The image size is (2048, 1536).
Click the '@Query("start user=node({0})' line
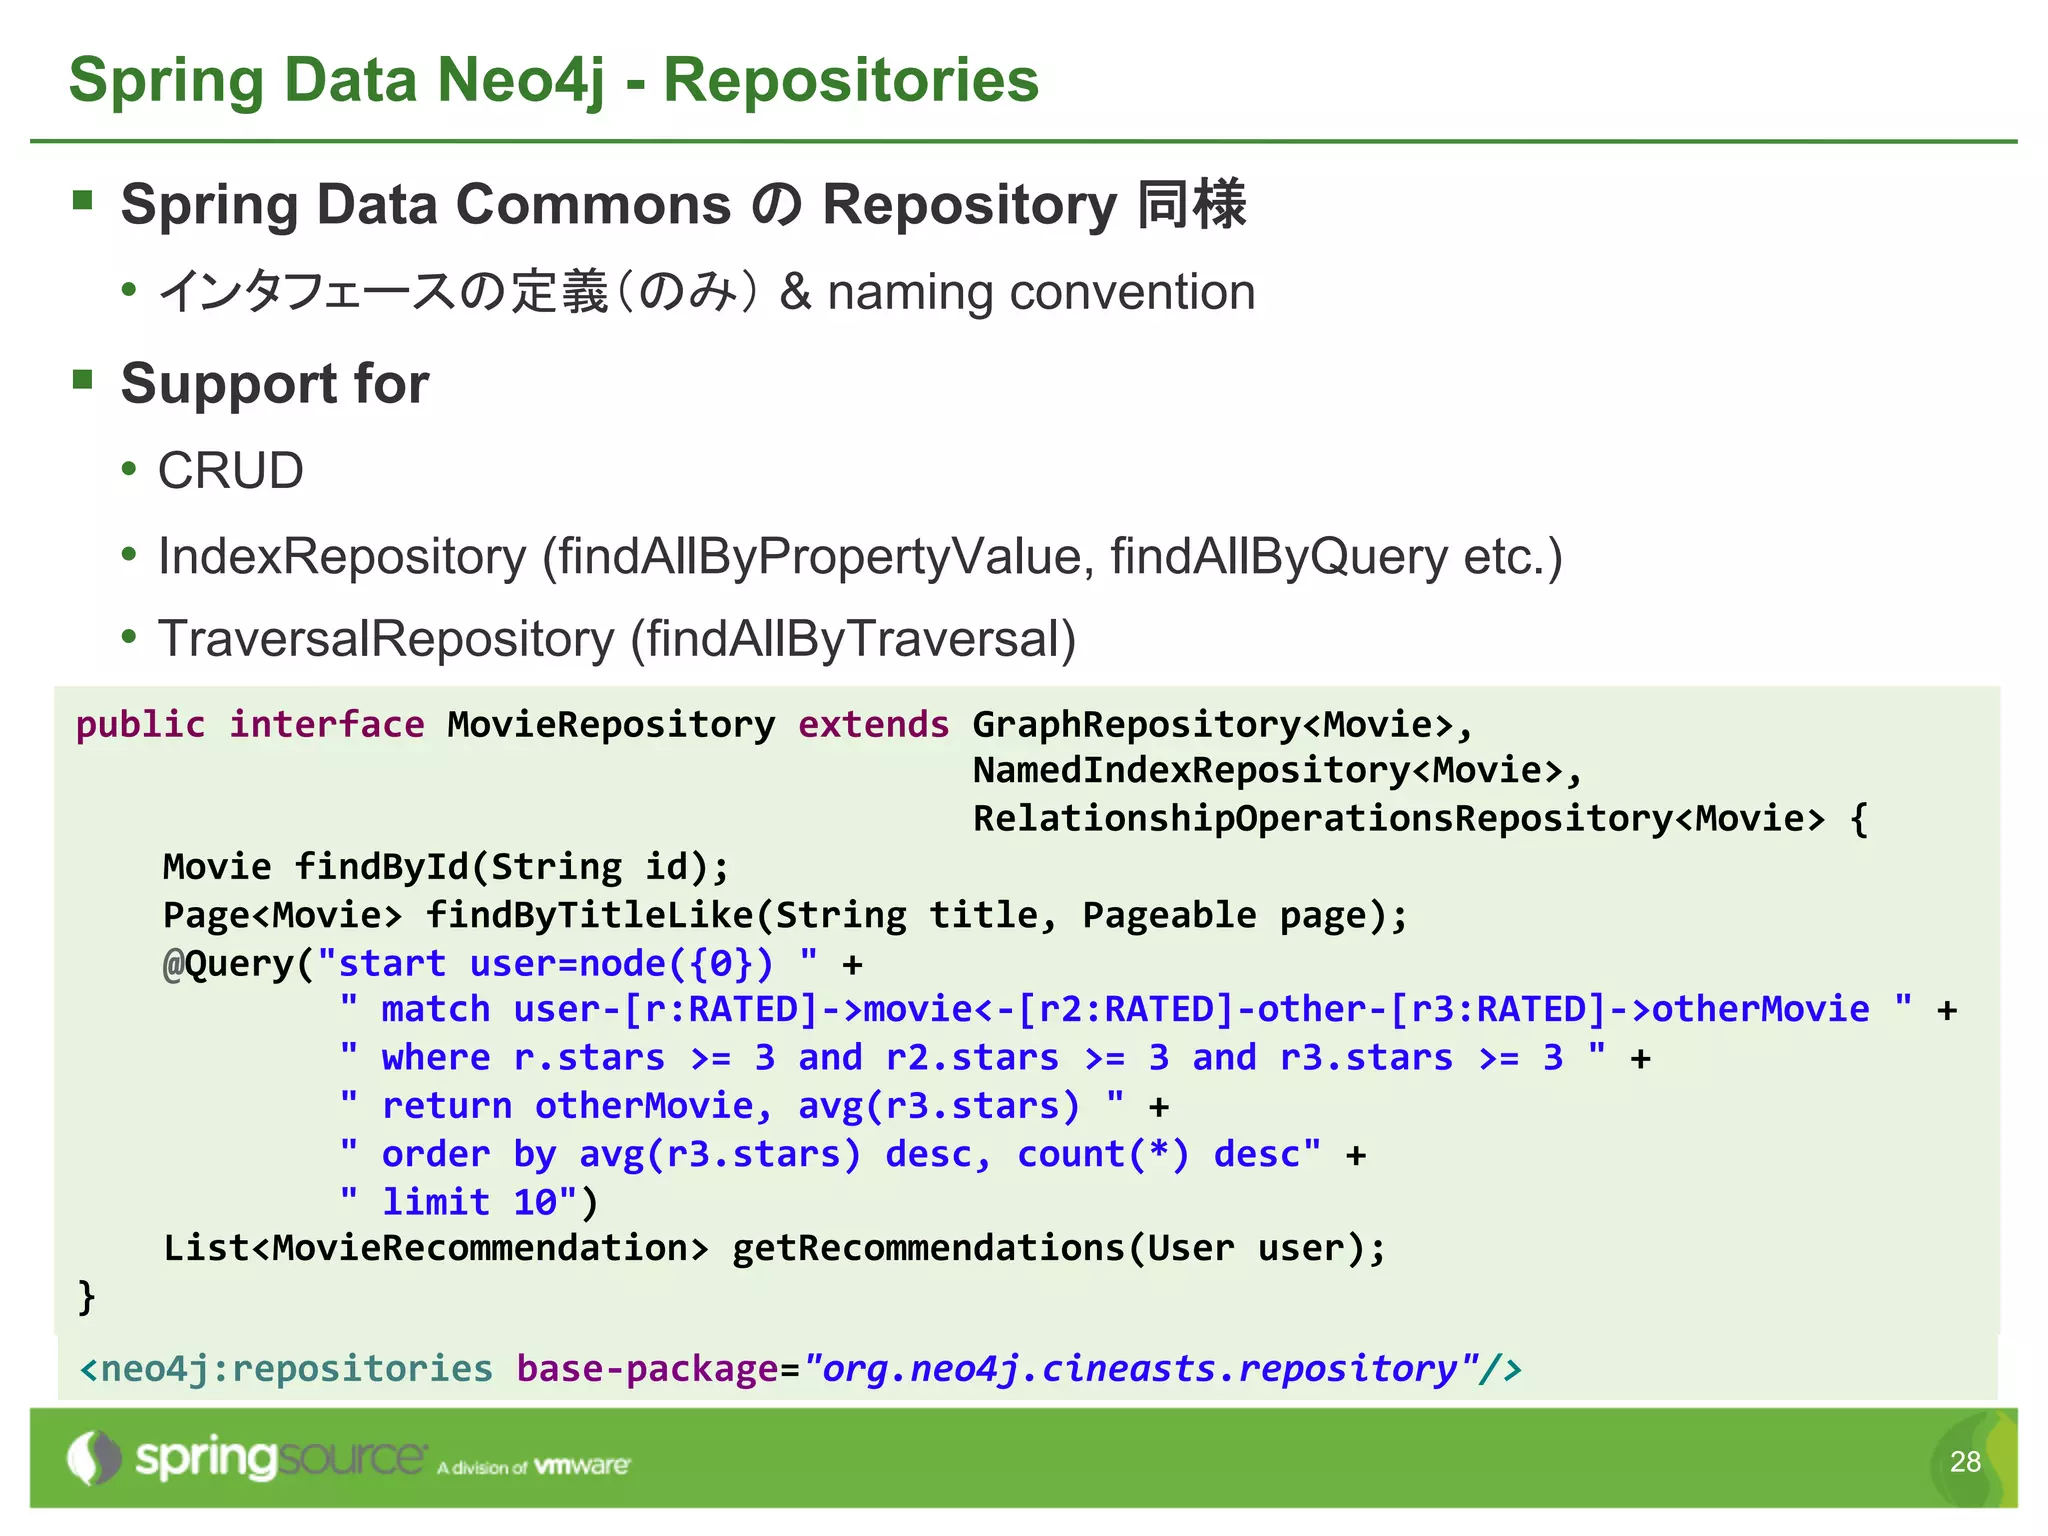(513, 963)
